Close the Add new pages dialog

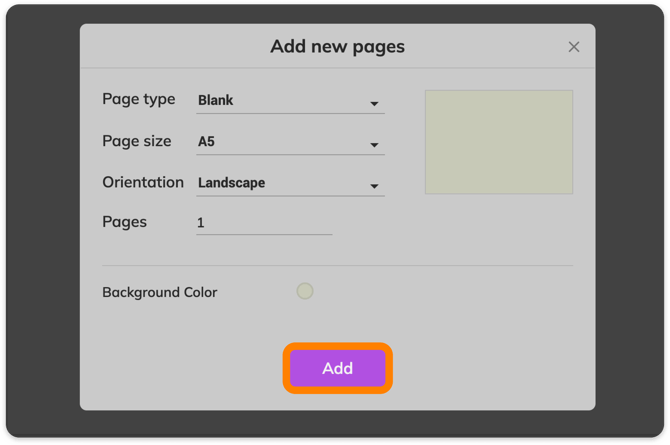(573, 47)
